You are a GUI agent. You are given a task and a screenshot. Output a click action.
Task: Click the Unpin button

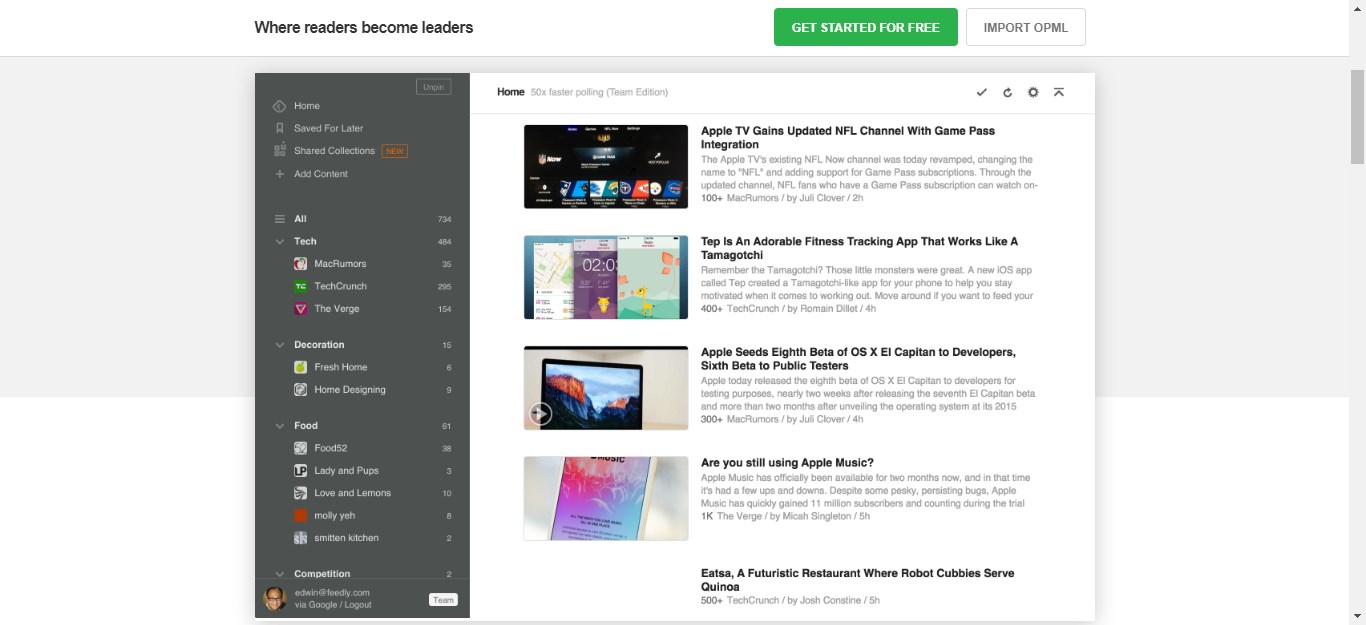(433, 87)
